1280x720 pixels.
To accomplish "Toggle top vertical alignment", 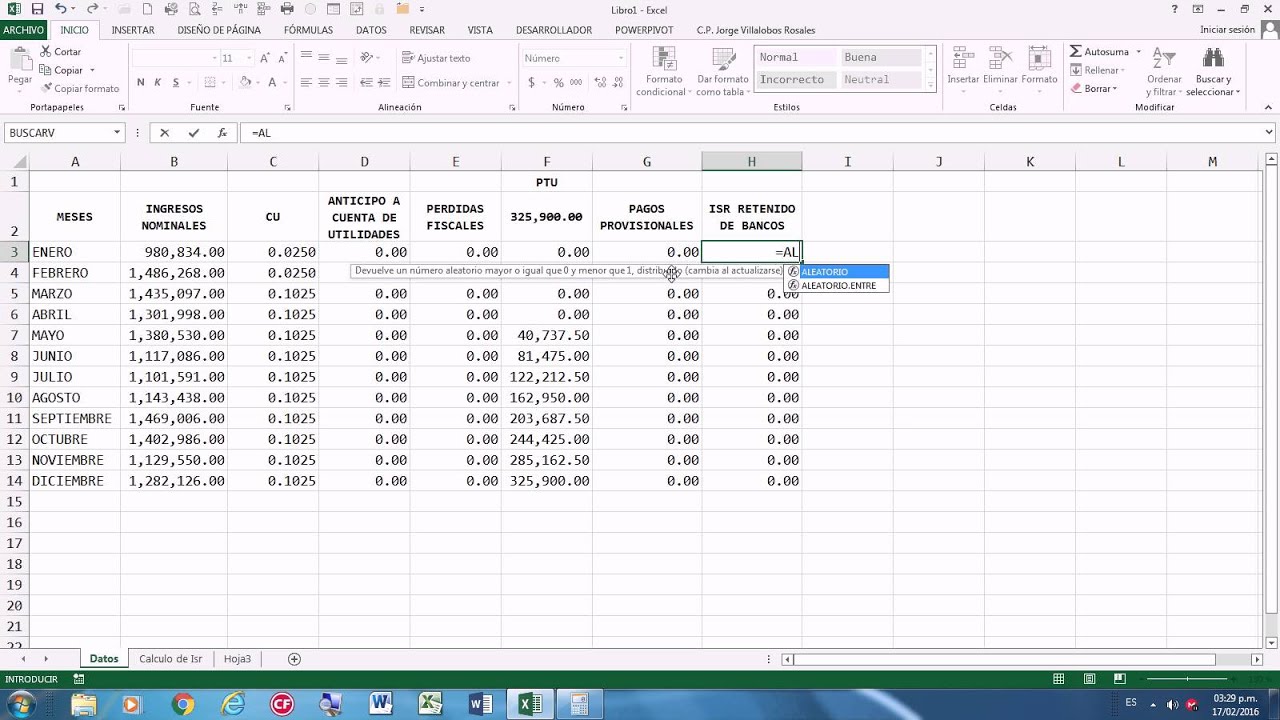I will pyautogui.click(x=307, y=57).
